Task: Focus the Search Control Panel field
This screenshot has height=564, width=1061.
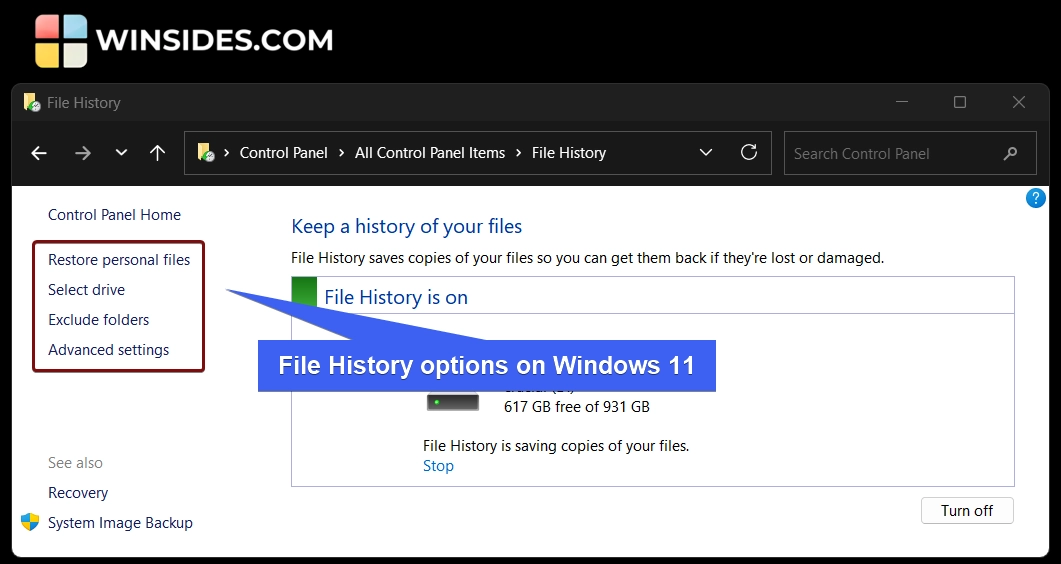Action: (x=910, y=154)
